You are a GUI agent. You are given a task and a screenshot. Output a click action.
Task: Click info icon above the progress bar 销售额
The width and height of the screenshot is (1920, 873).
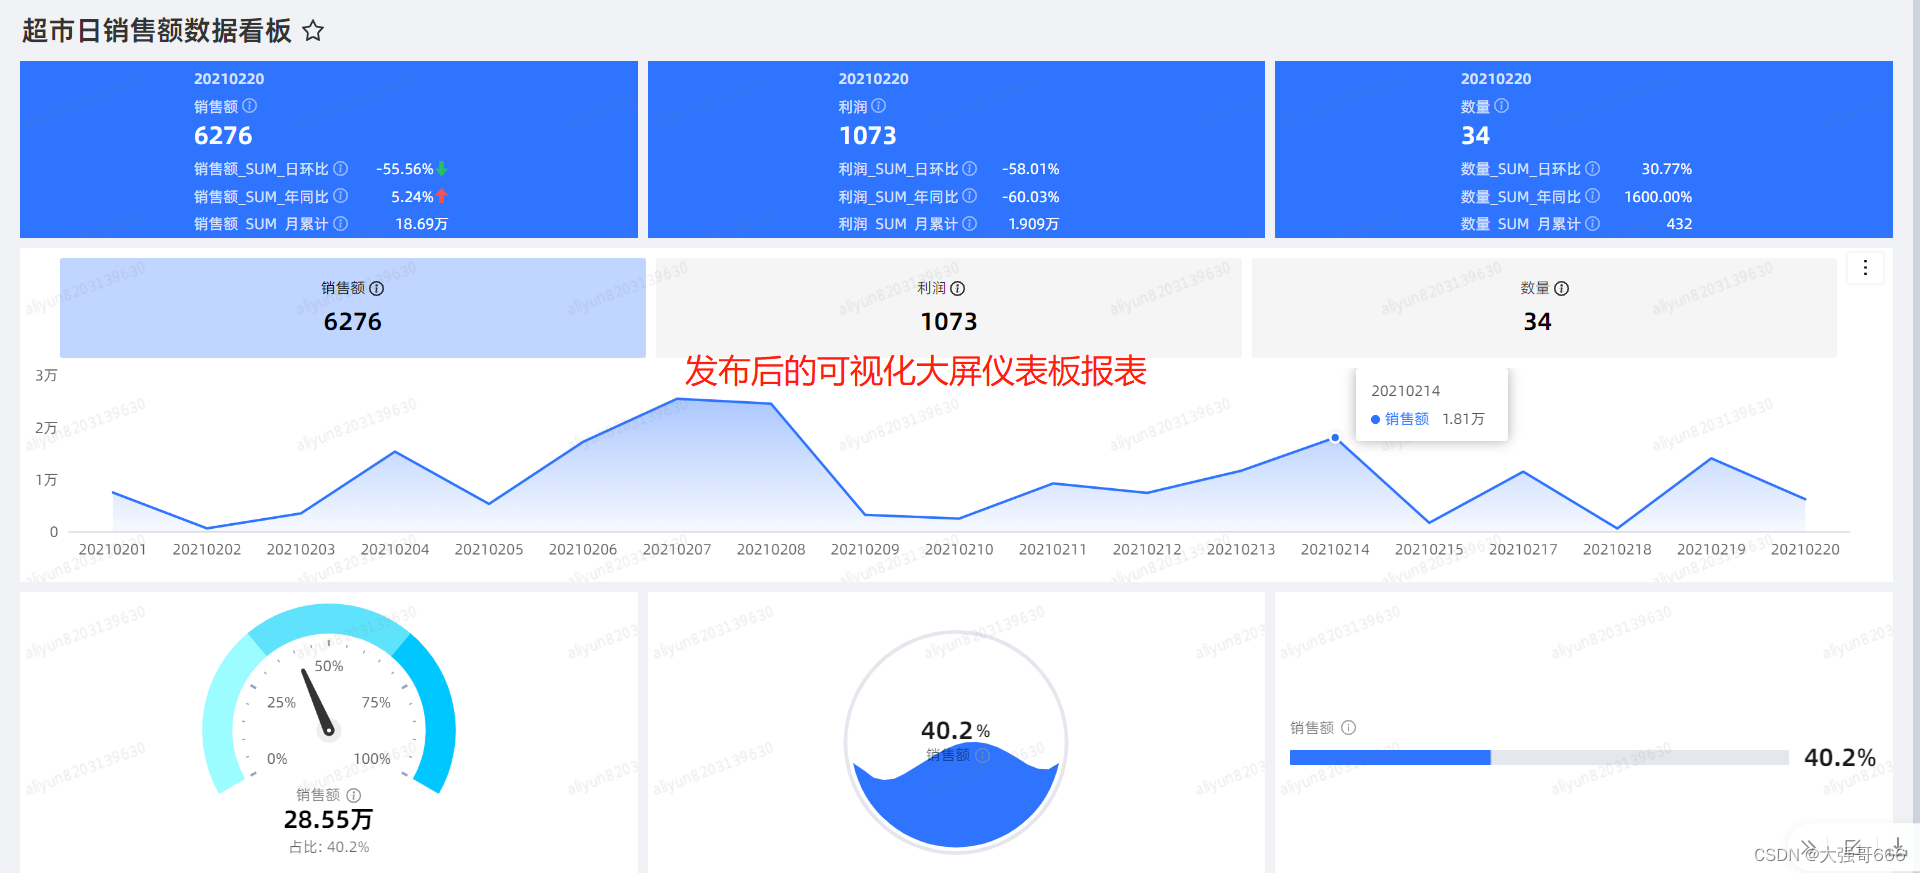1349,728
